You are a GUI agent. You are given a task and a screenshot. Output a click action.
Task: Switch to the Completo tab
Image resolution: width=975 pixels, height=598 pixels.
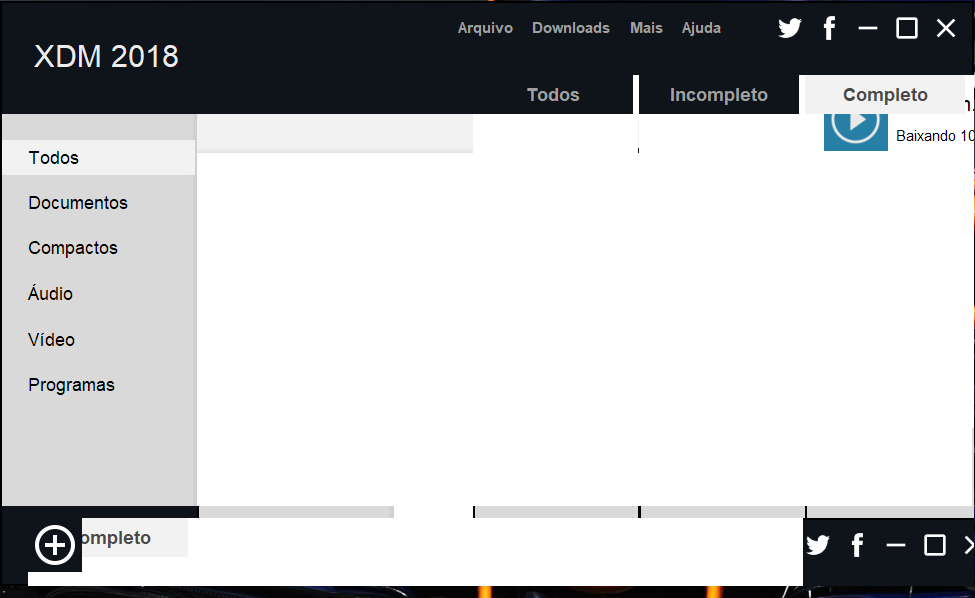point(885,94)
